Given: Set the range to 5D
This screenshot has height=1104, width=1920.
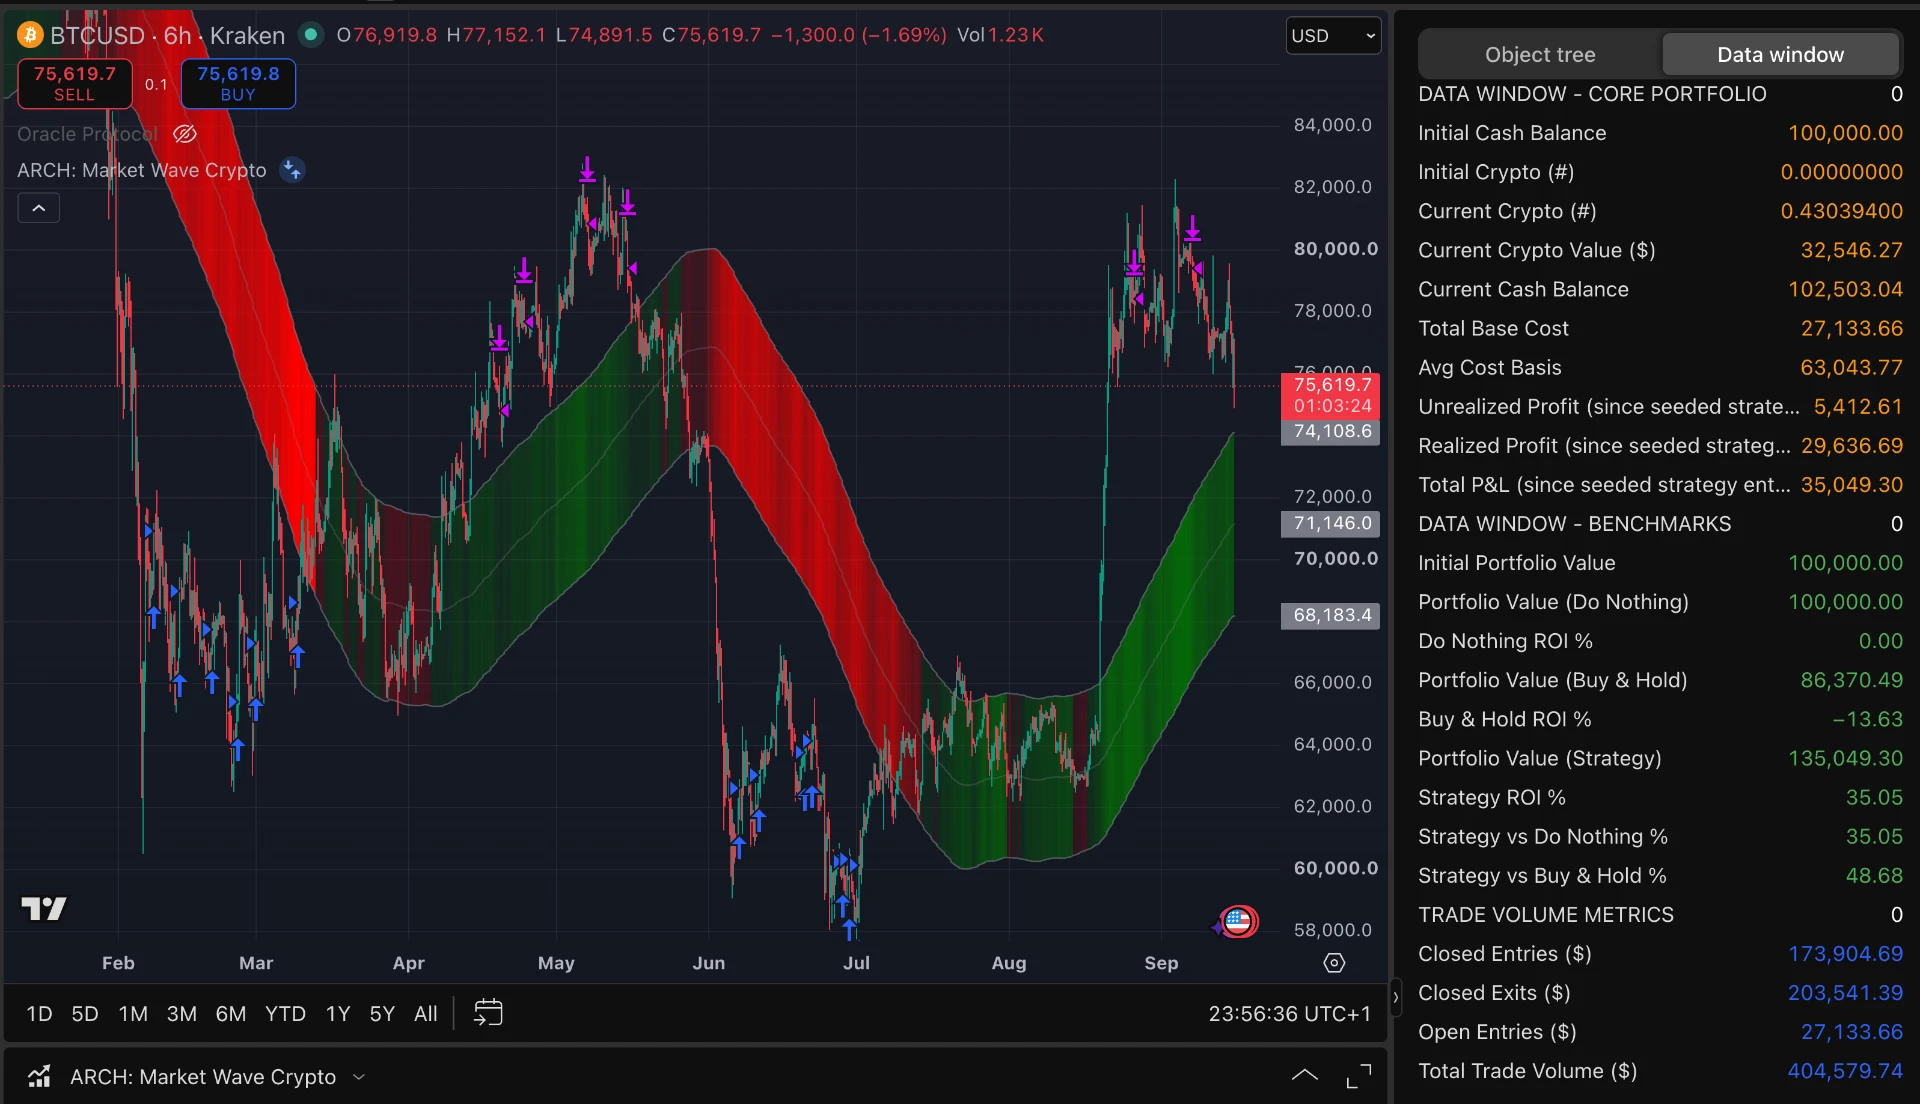Looking at the screenshot, I should coord(85,1014).
